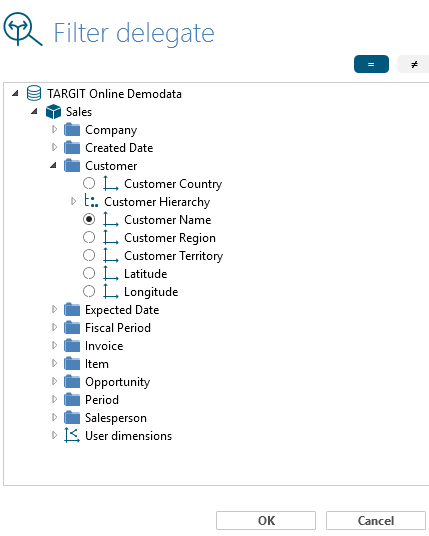The width and height of the screenshot is (429, 536).
Task: Click the Customer Hierarchy icon
Action: coord(91,201)
